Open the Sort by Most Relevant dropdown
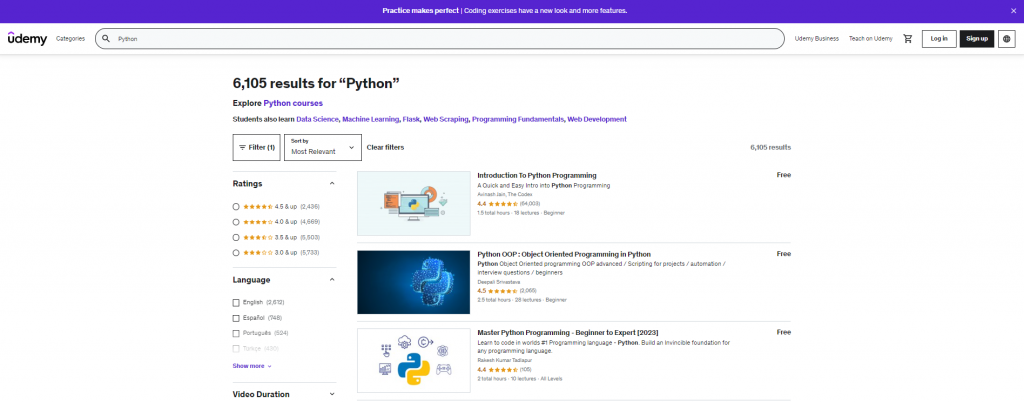This screenshot has width=1024, height=402. click(321, 147)
